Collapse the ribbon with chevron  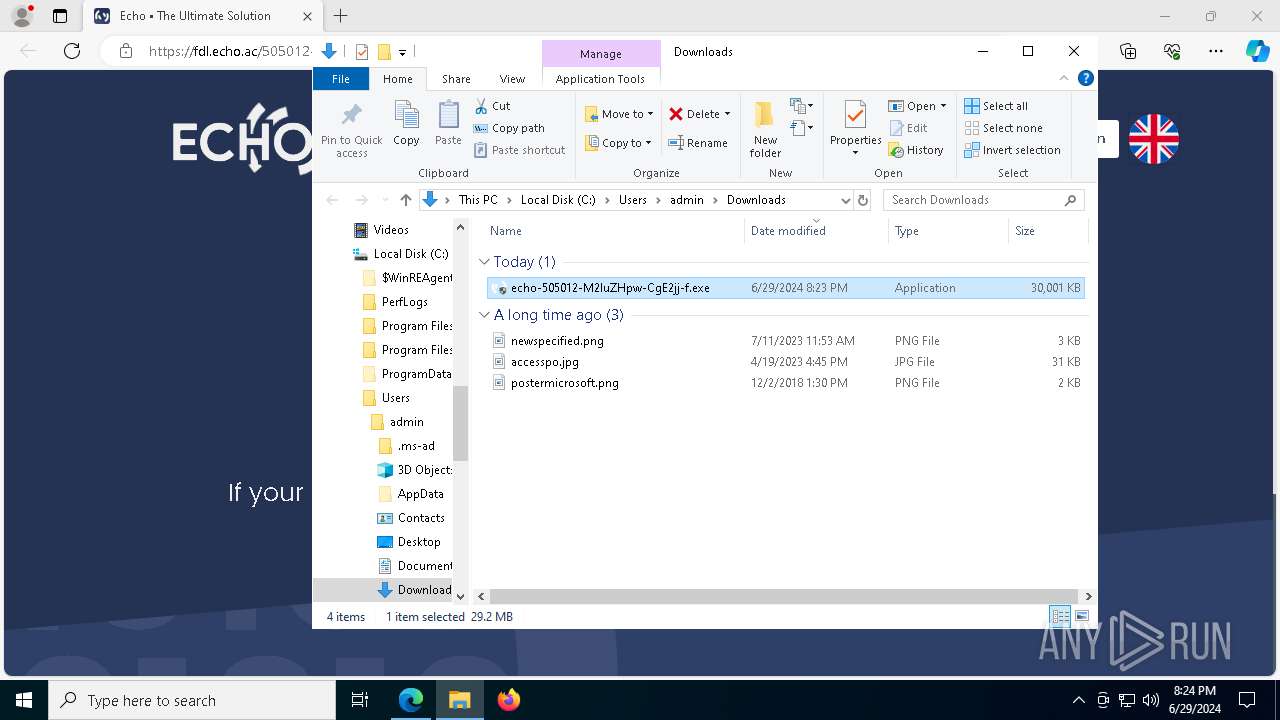(x=1064, y=78)
